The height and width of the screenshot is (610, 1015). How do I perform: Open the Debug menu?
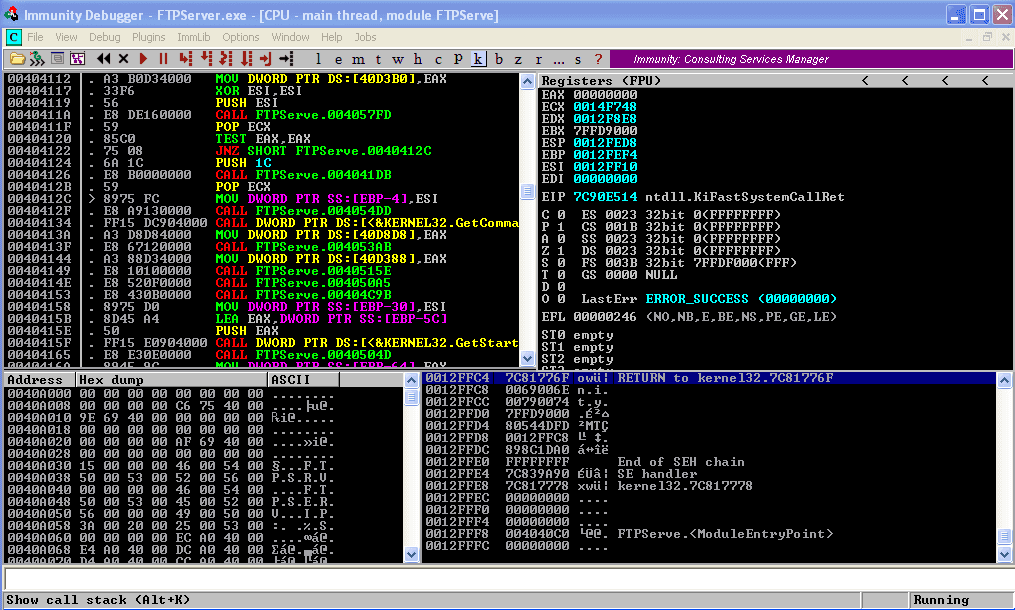pyautogui.click(x=104, y=38)
